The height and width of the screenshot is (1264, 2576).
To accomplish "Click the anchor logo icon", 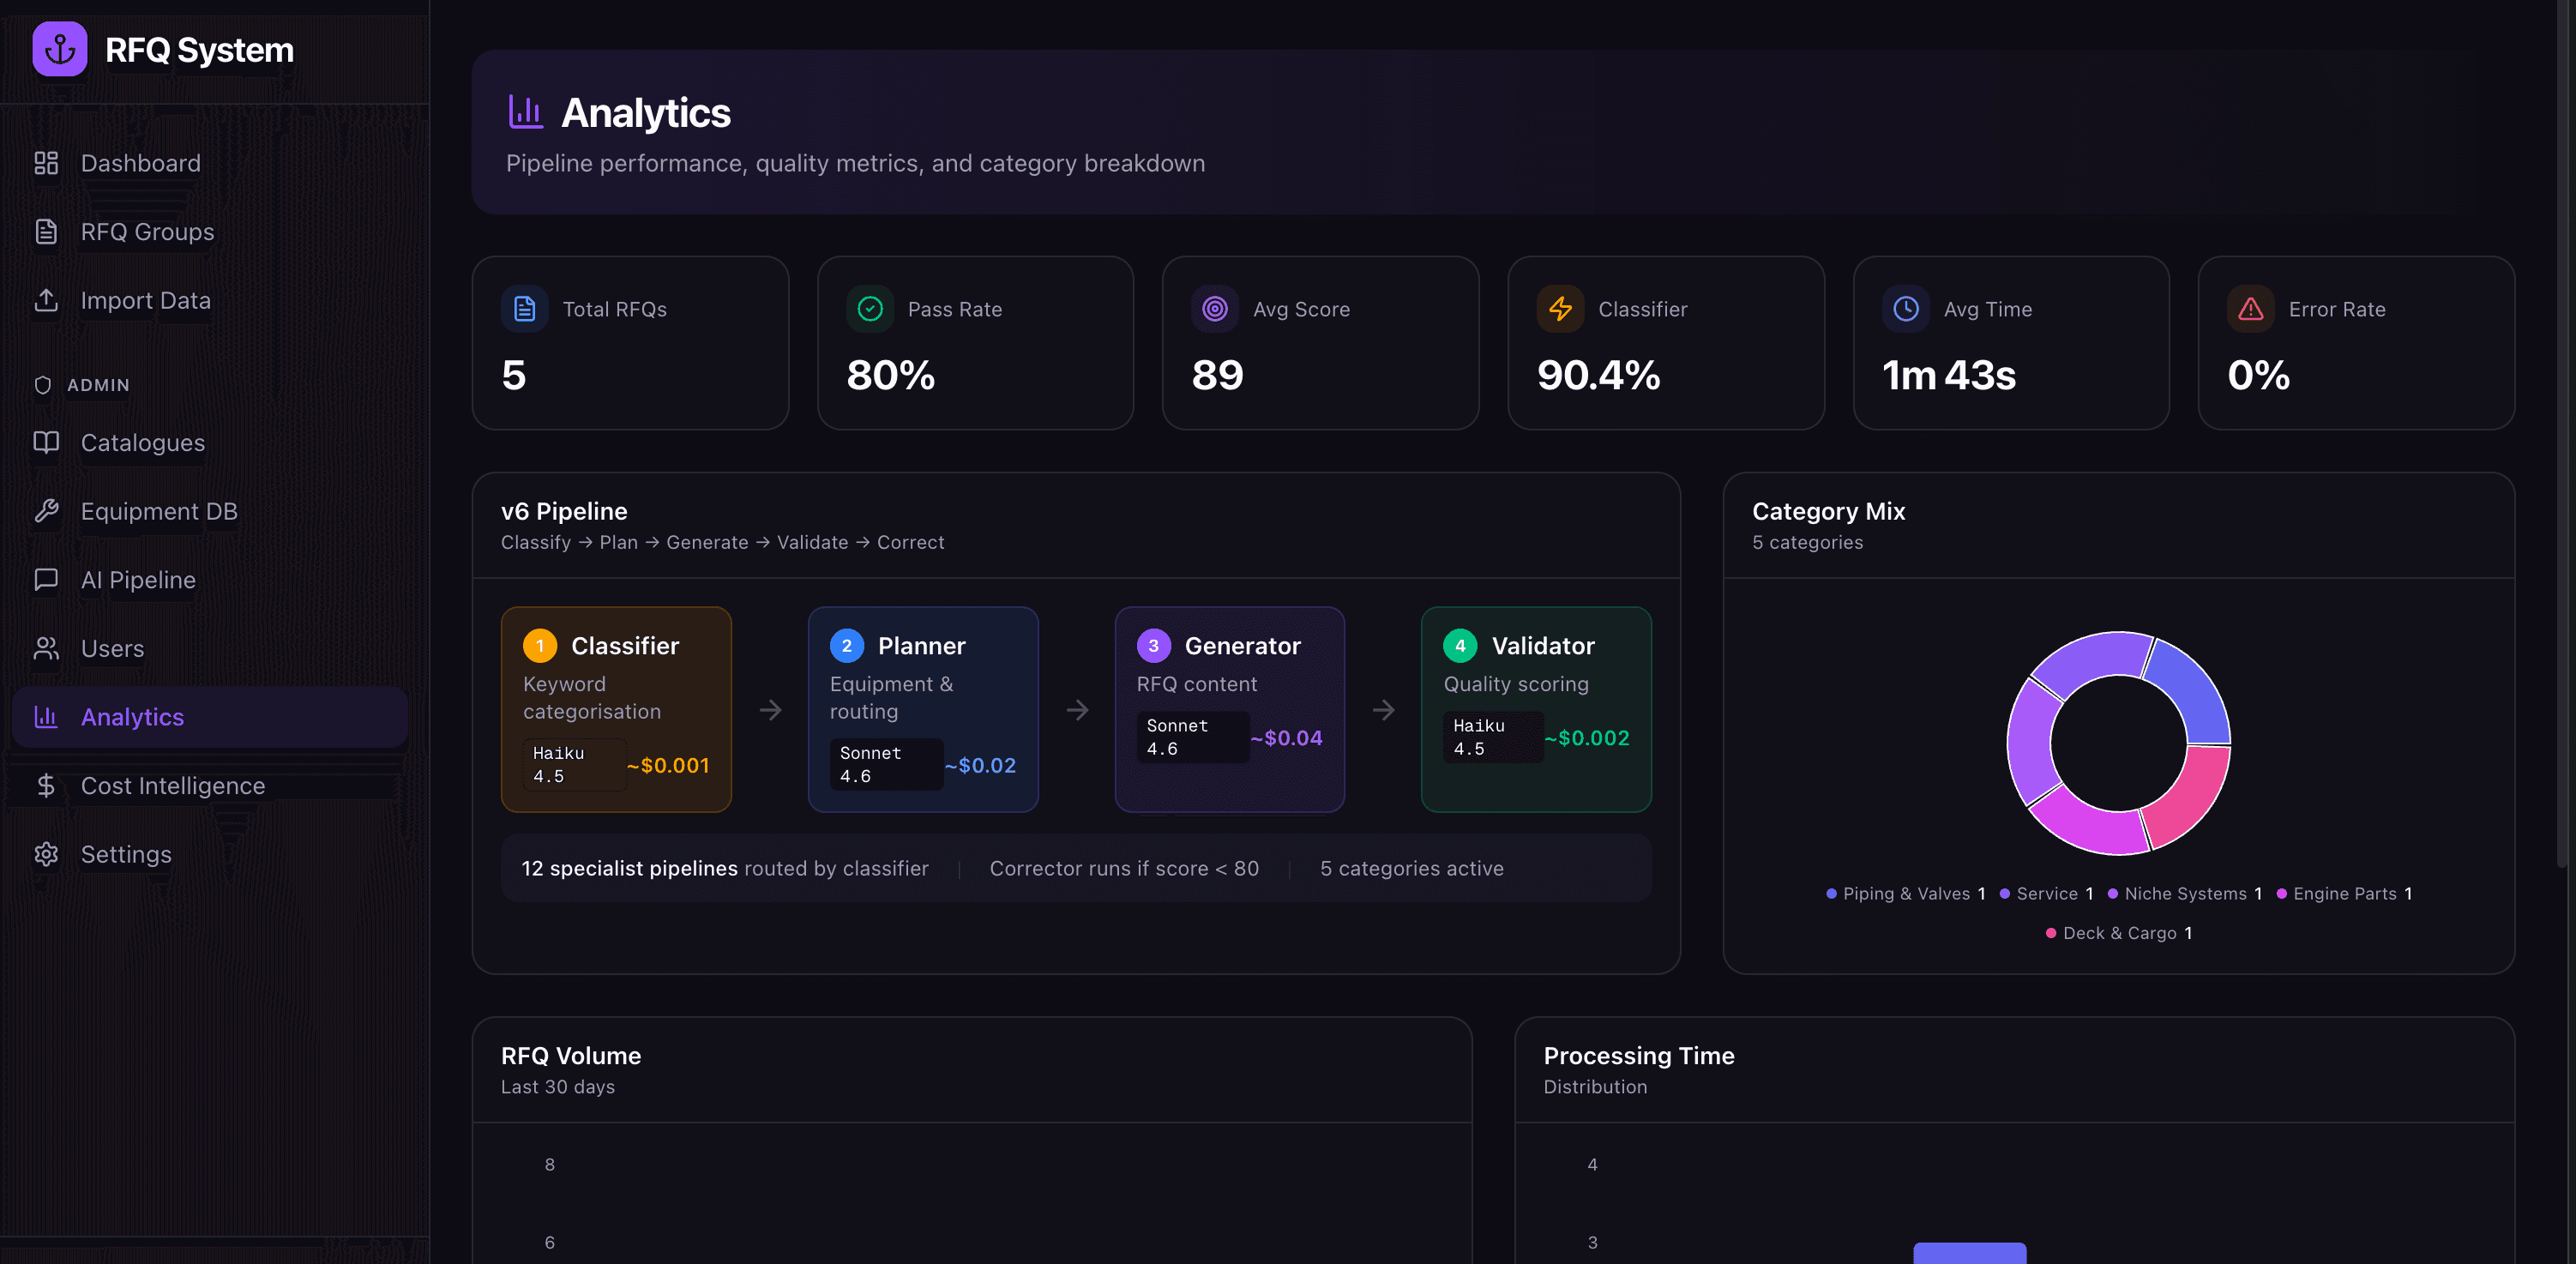I will [59, 49].
